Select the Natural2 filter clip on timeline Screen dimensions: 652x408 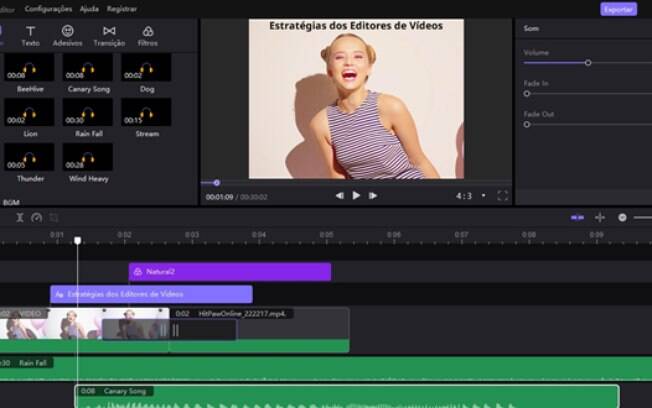tap(230, 272)
